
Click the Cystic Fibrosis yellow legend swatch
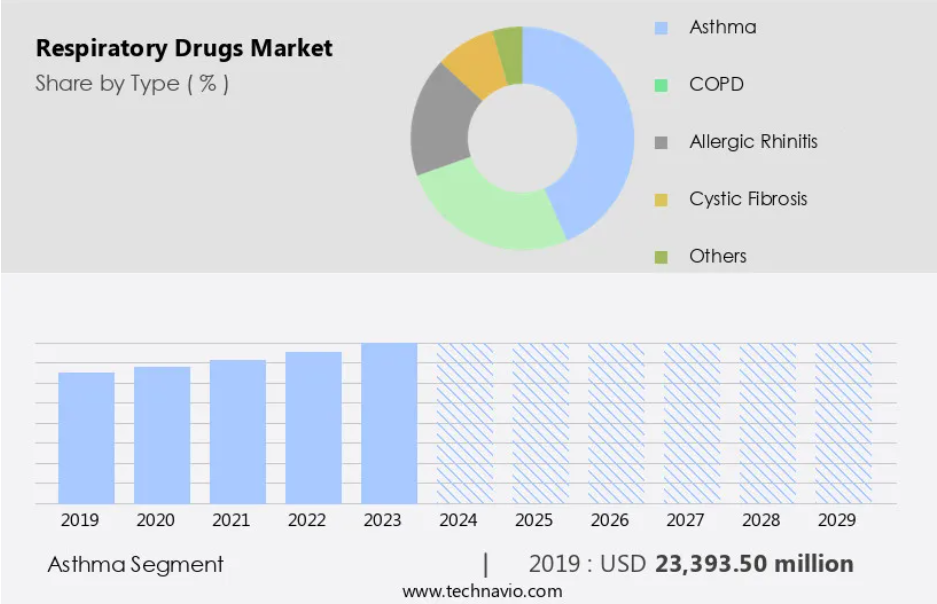[661, 199]
